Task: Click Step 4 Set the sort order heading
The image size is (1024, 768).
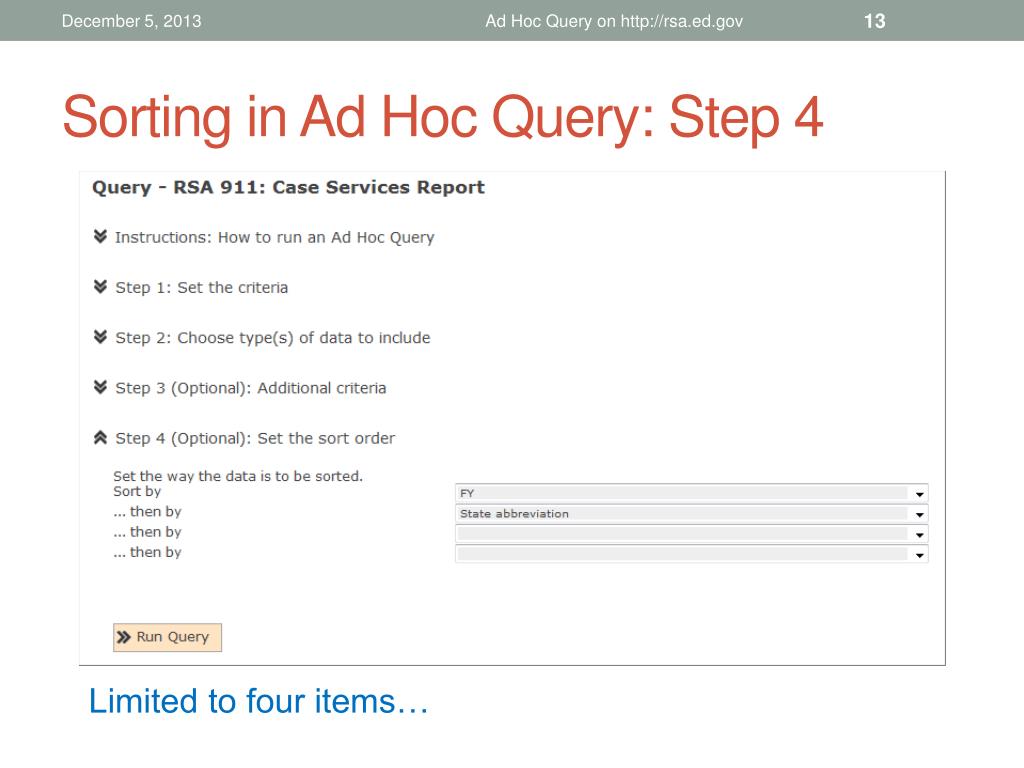Action: point(255,438)
